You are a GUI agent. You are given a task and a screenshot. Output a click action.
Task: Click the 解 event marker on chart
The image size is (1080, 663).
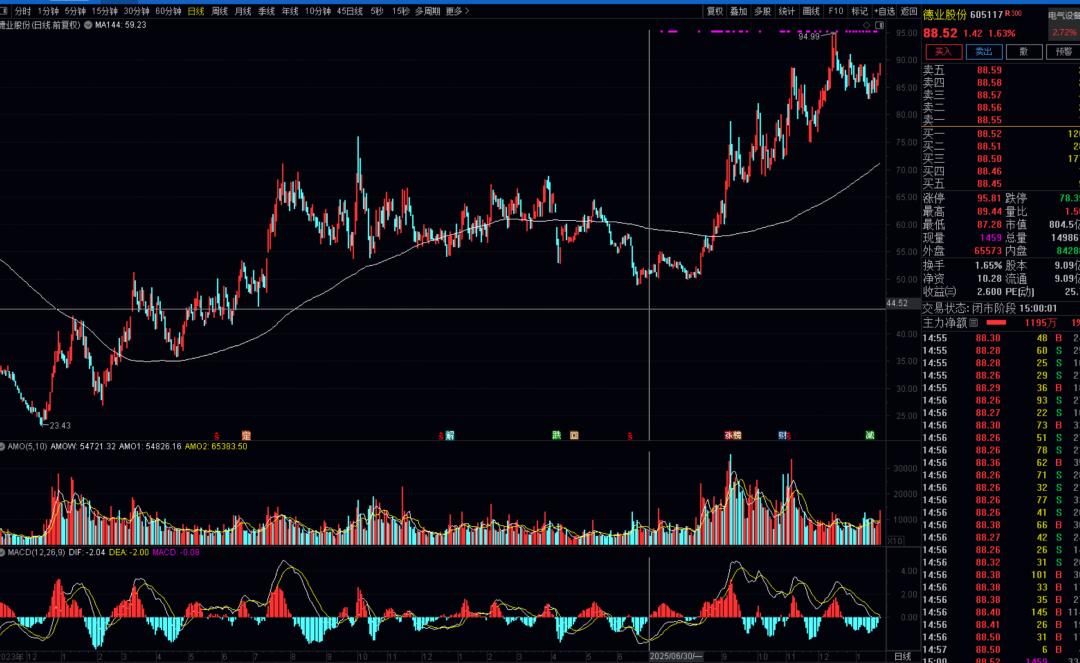pos(451,435)
